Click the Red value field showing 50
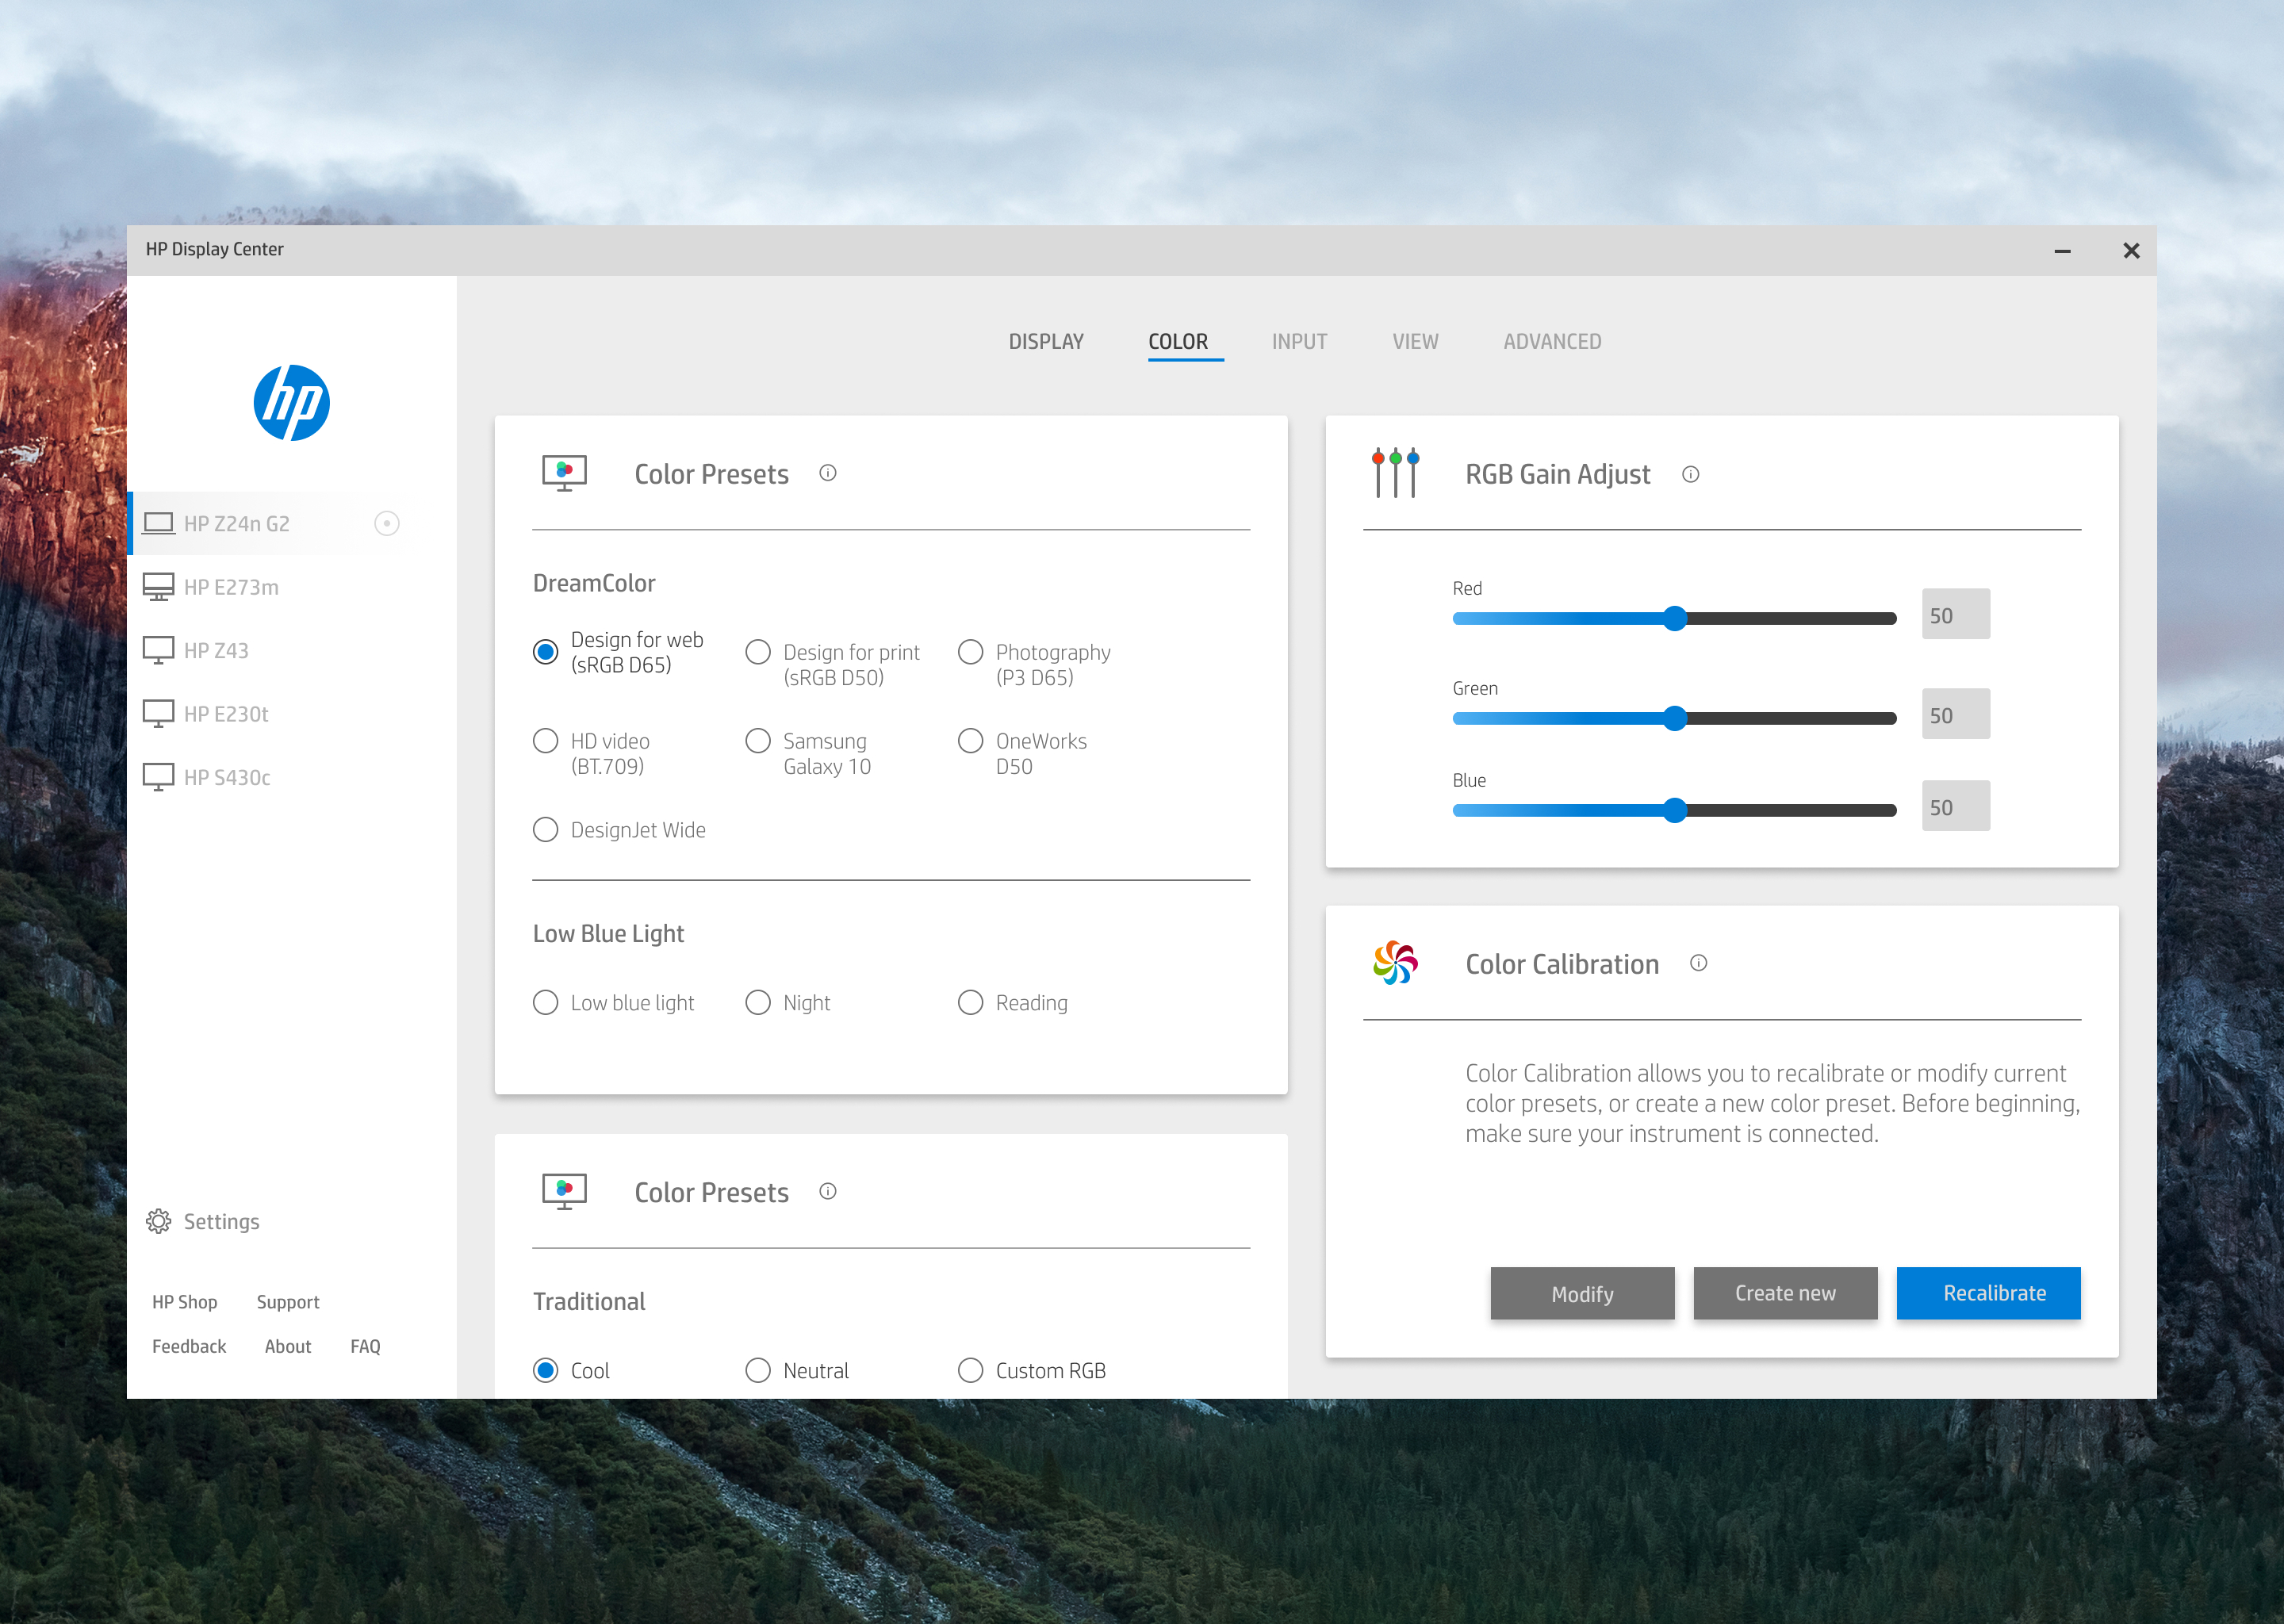The image size is (2284, 1624). 1955,614
